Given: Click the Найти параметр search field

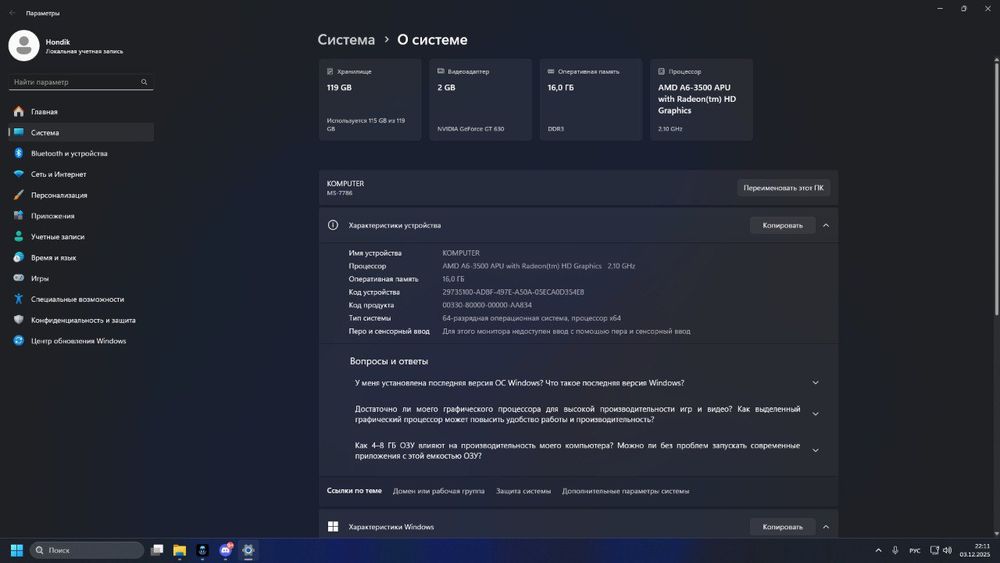Looking at the screenshot, I should tap(81, 82).
